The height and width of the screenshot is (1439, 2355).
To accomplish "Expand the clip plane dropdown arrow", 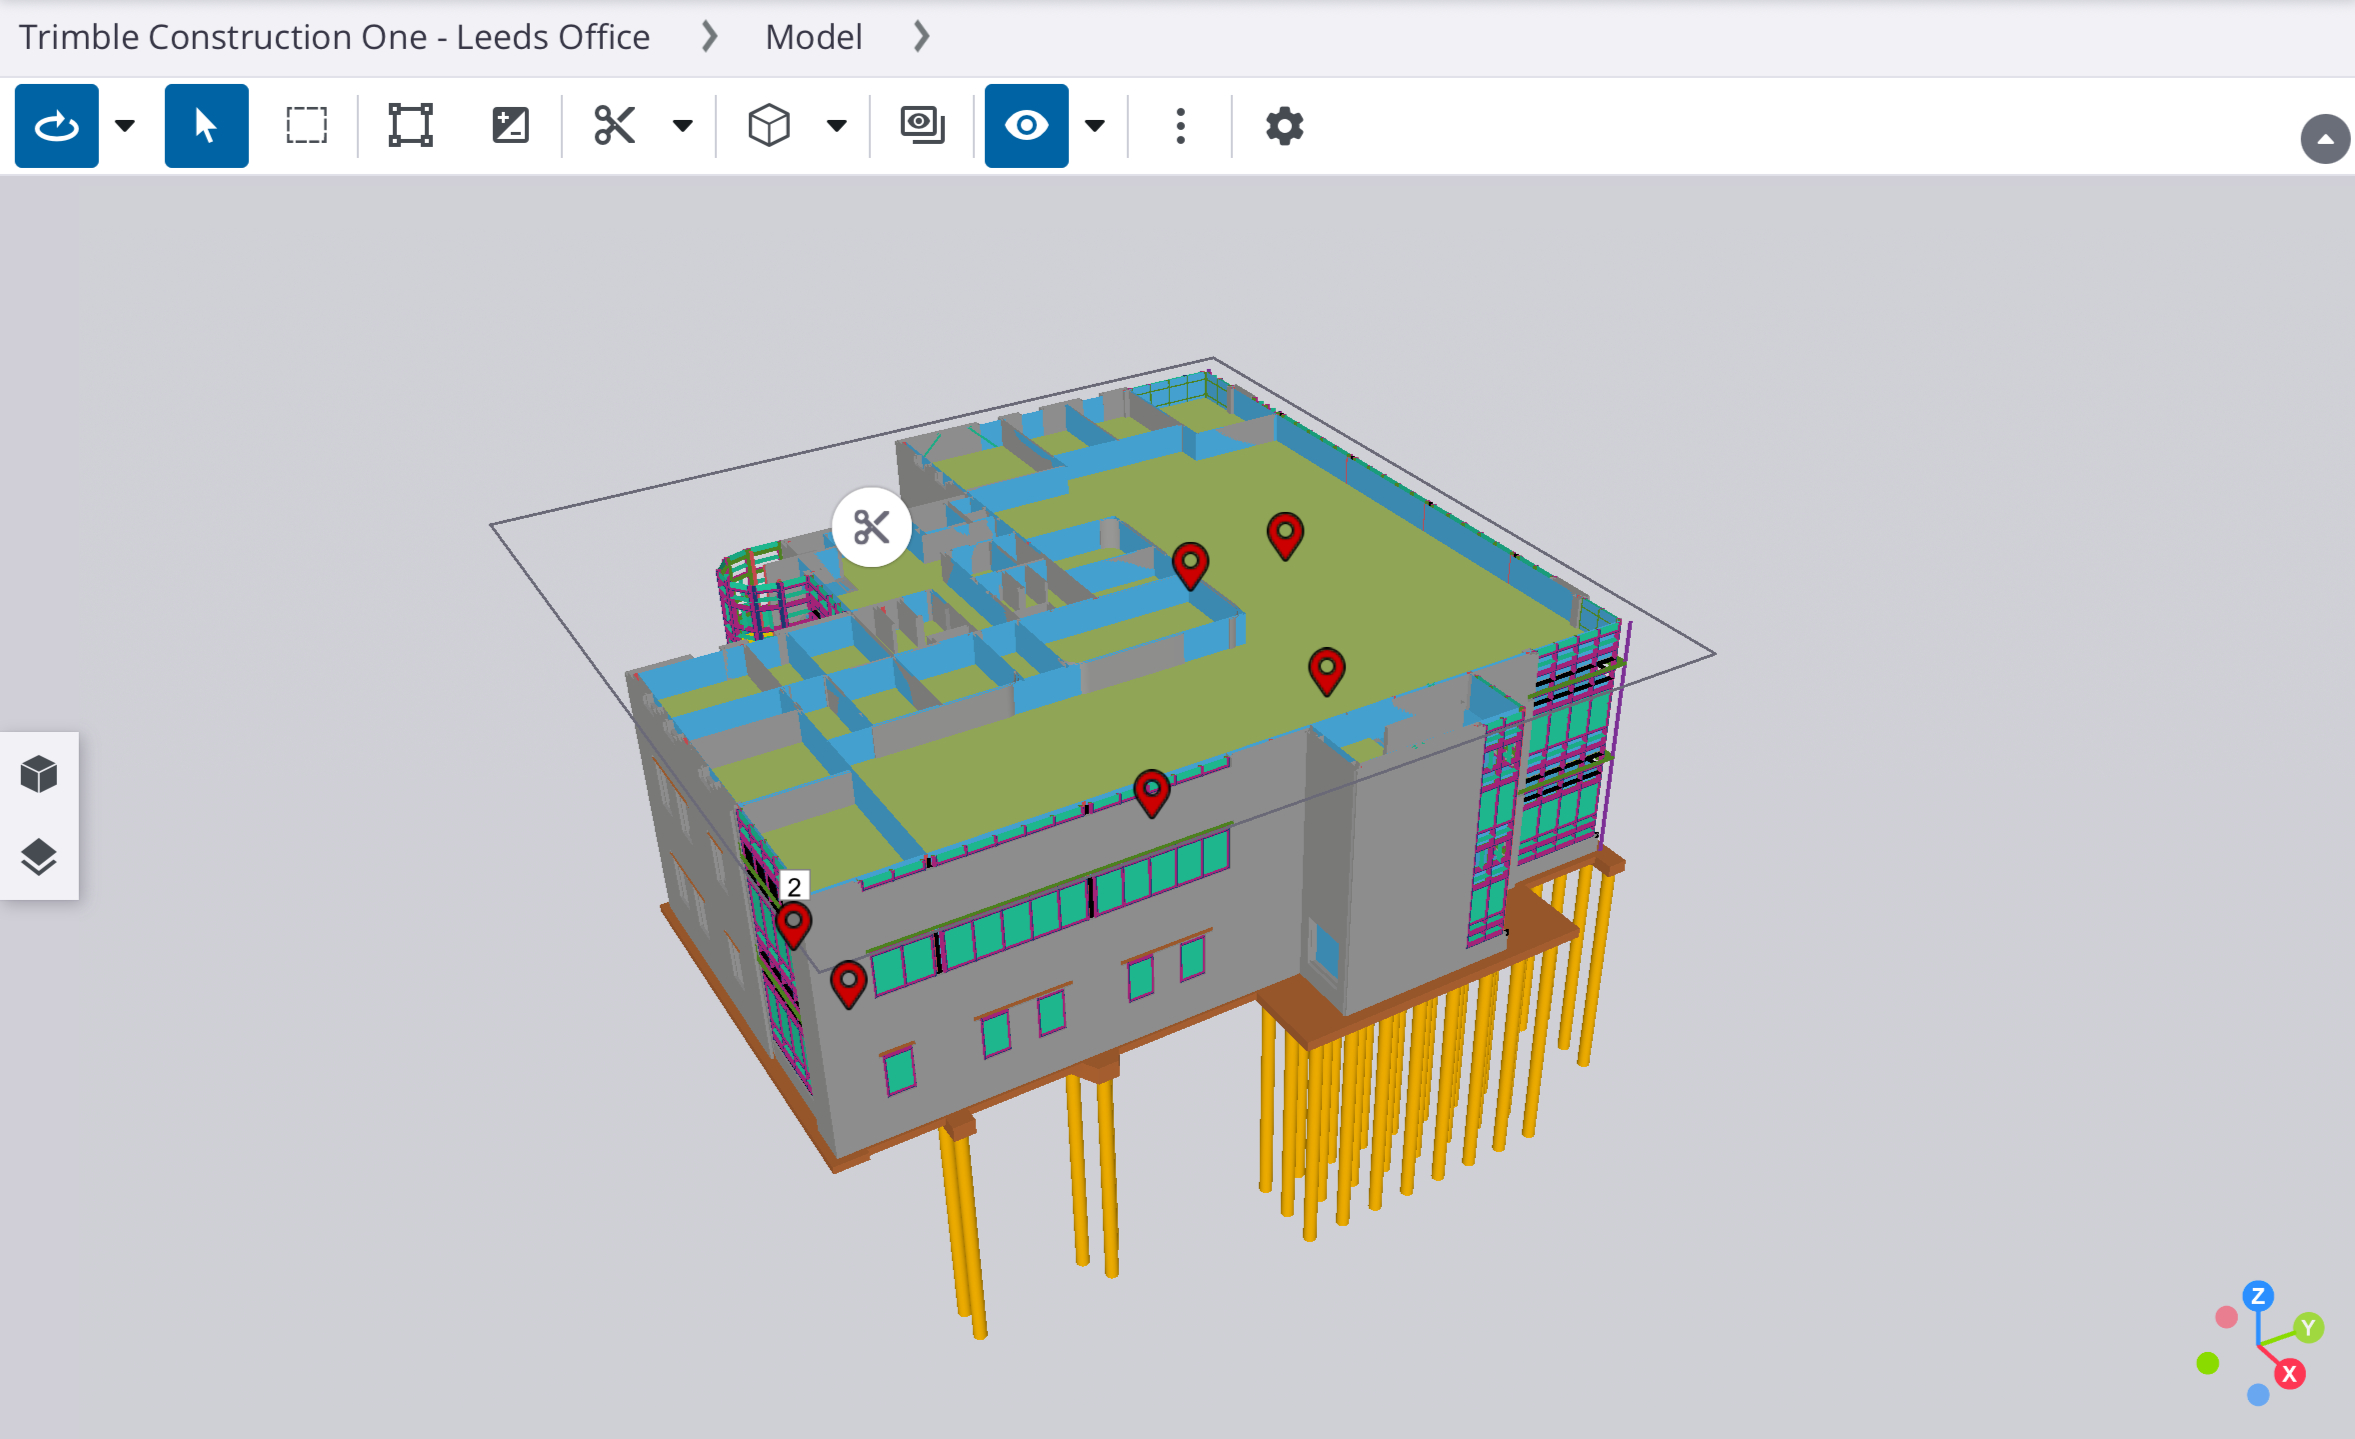I will (x=683, y=126).
